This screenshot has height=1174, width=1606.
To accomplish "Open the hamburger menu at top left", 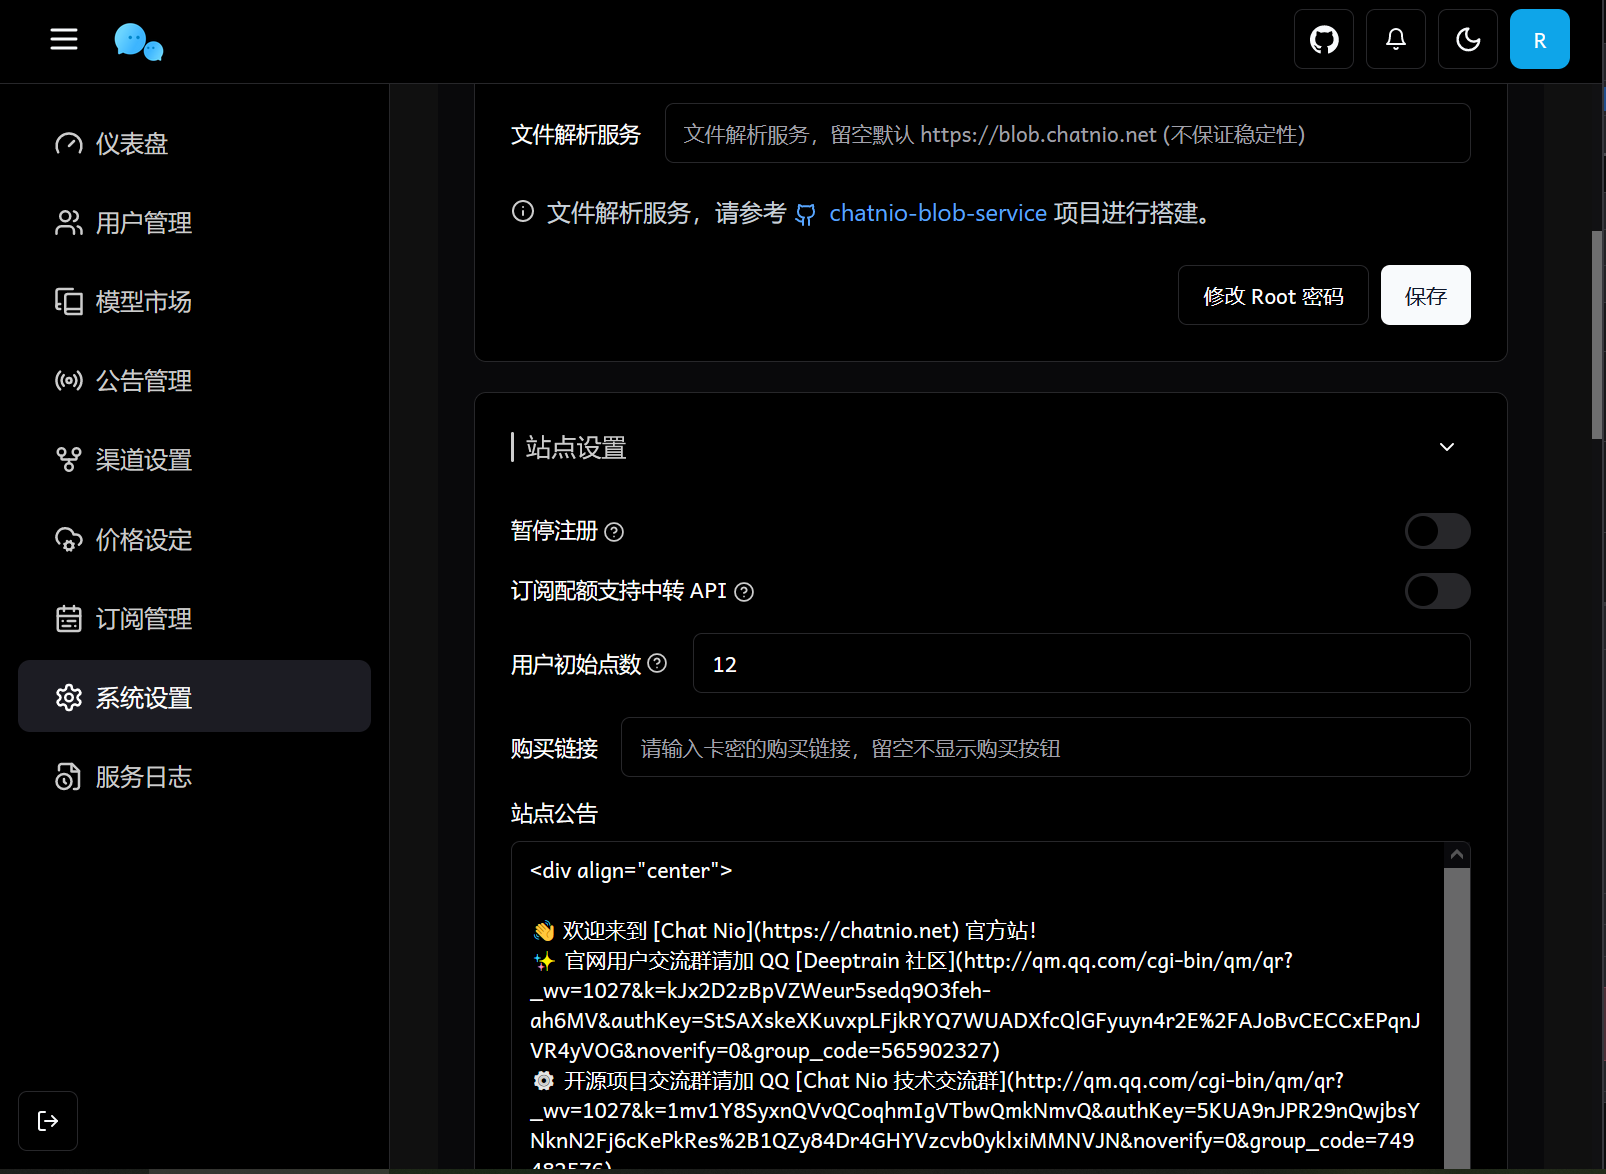I will 63,39.
